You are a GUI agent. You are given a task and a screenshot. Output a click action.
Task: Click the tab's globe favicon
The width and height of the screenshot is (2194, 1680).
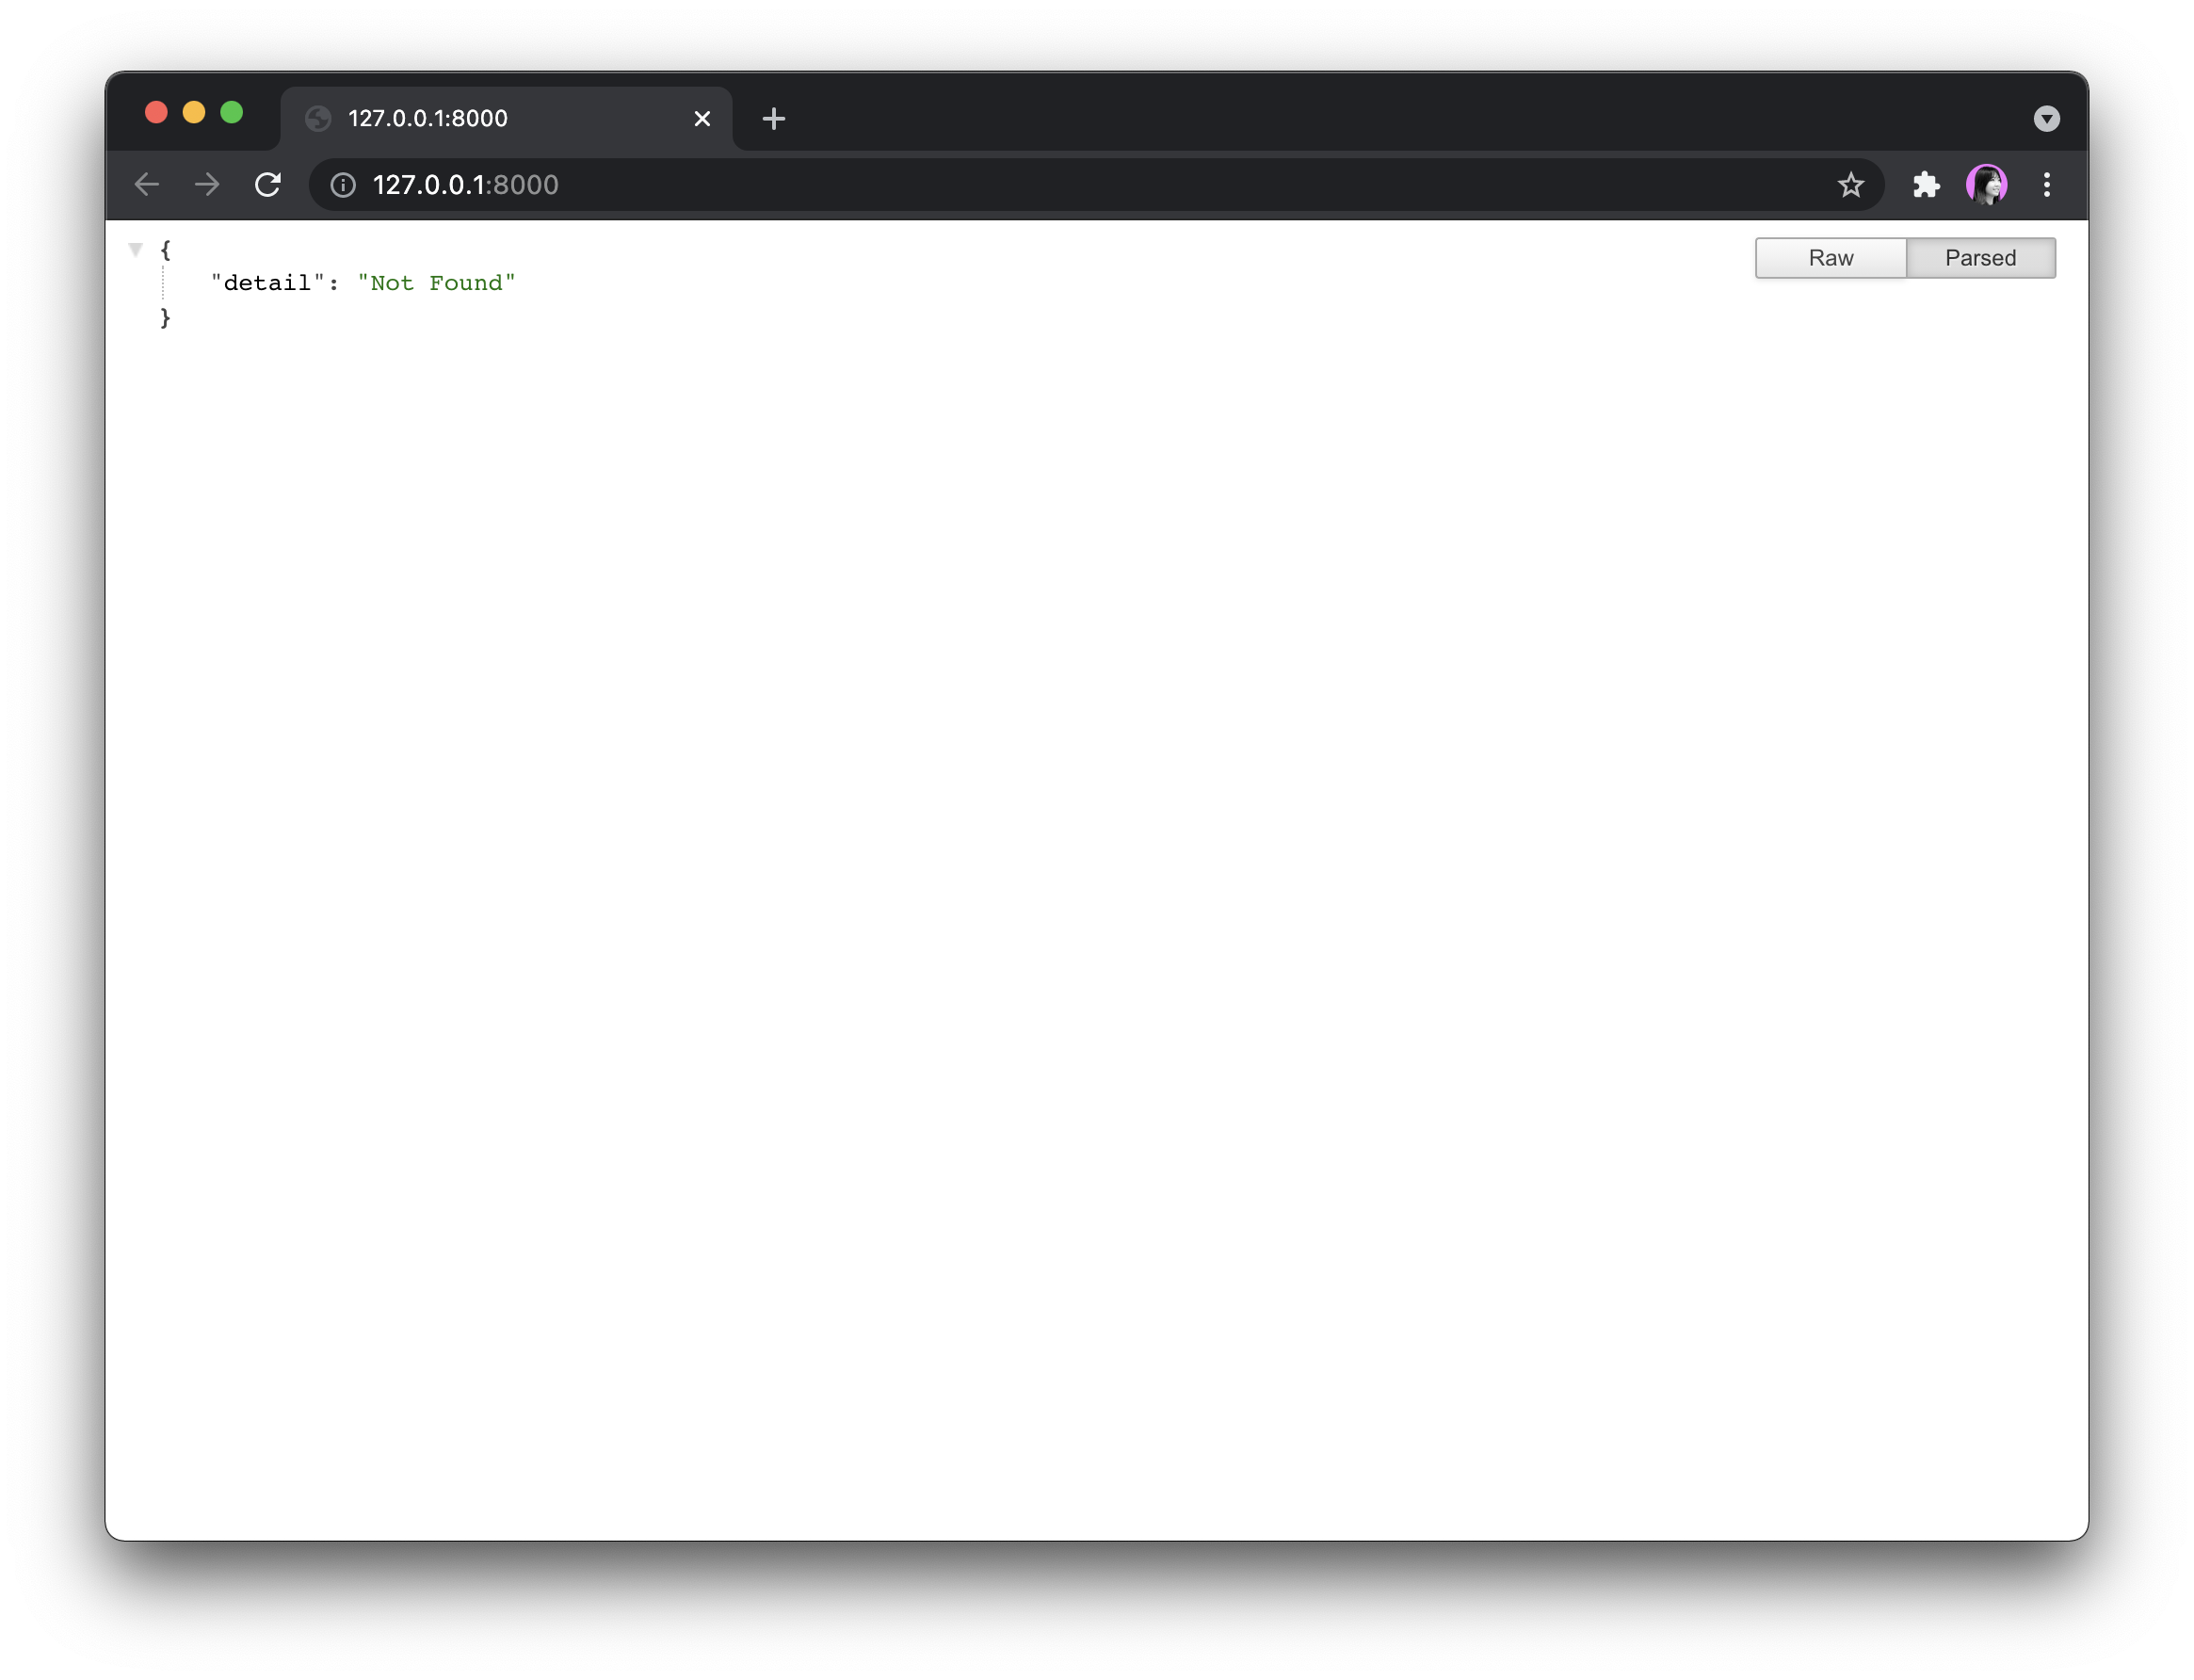coord(318,119)
